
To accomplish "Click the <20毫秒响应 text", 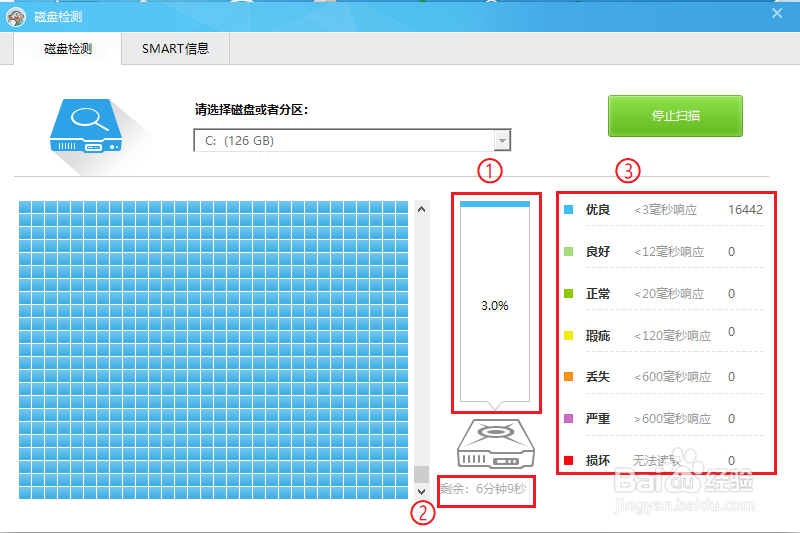I will (x=669, y=294).
